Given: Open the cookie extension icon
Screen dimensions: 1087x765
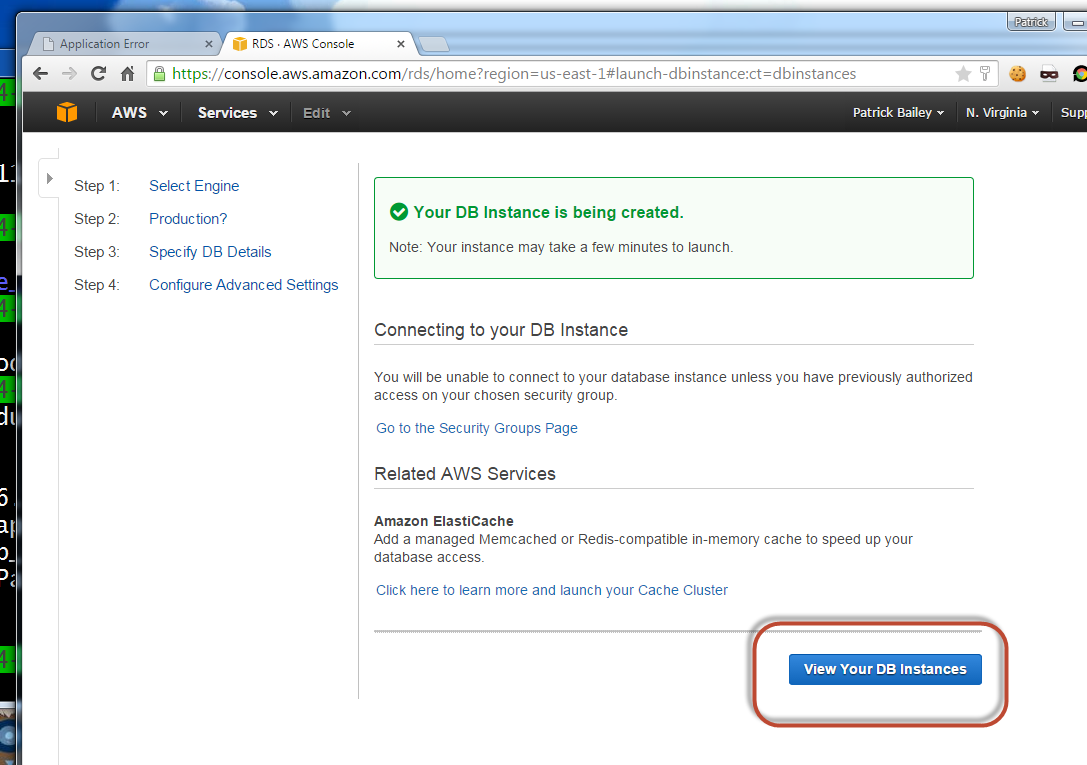Looking at the screenshot, I should coord(1017,73).
